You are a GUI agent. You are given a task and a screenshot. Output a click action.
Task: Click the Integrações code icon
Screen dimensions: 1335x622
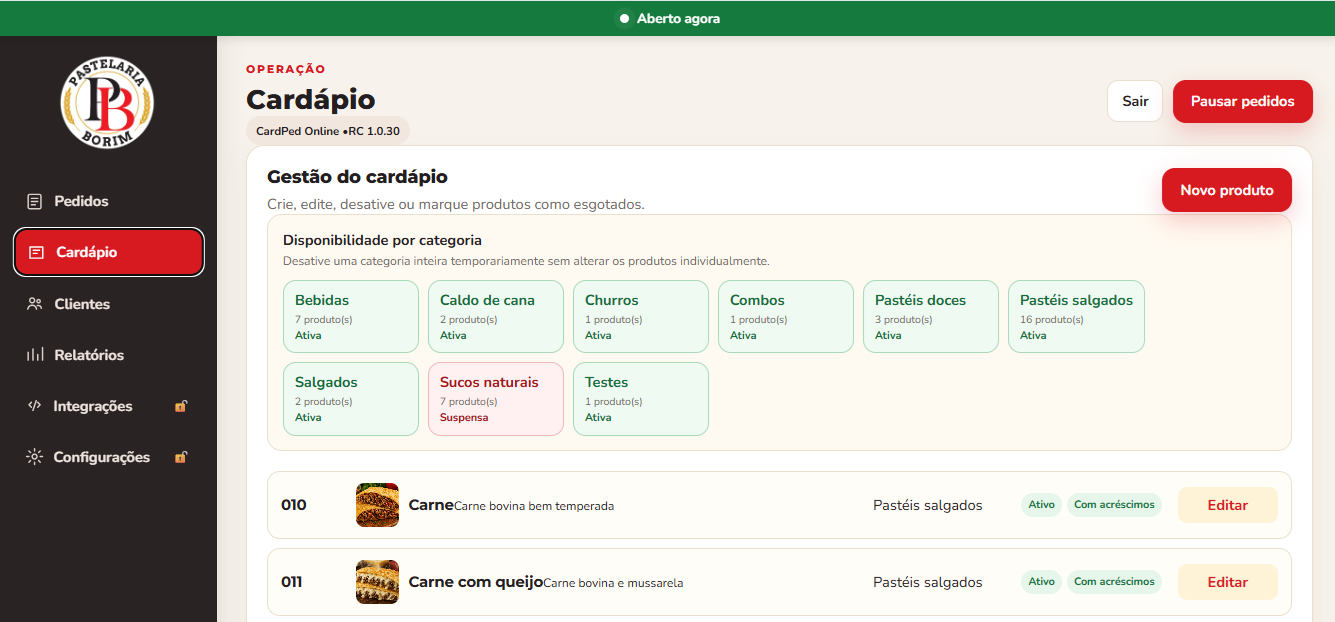coord(35,406)
